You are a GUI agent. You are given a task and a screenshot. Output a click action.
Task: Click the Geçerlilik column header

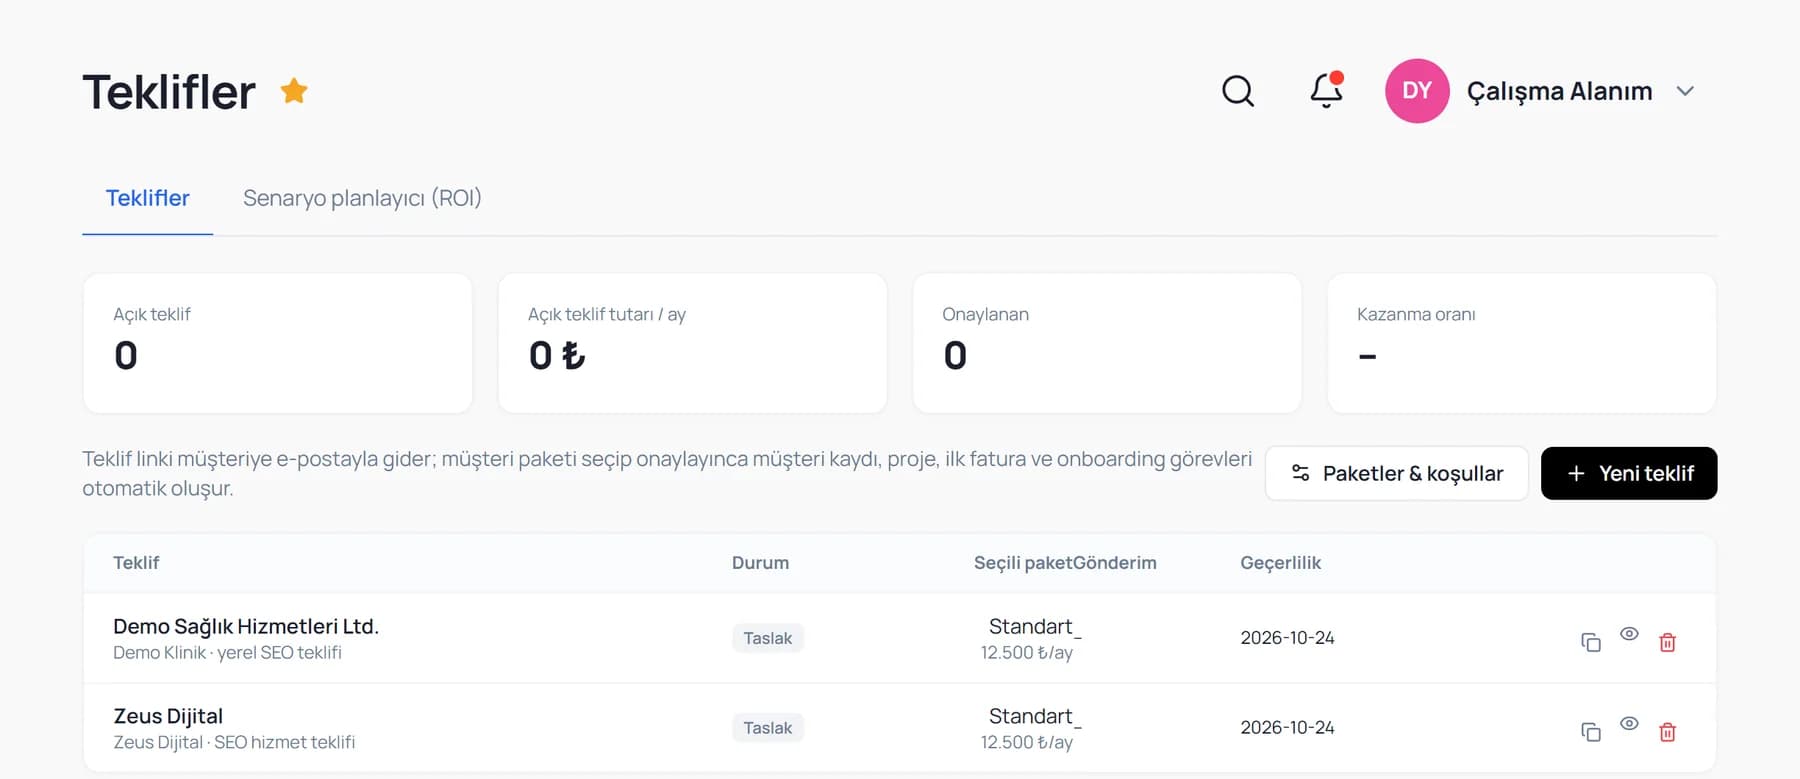point(1281,563)
